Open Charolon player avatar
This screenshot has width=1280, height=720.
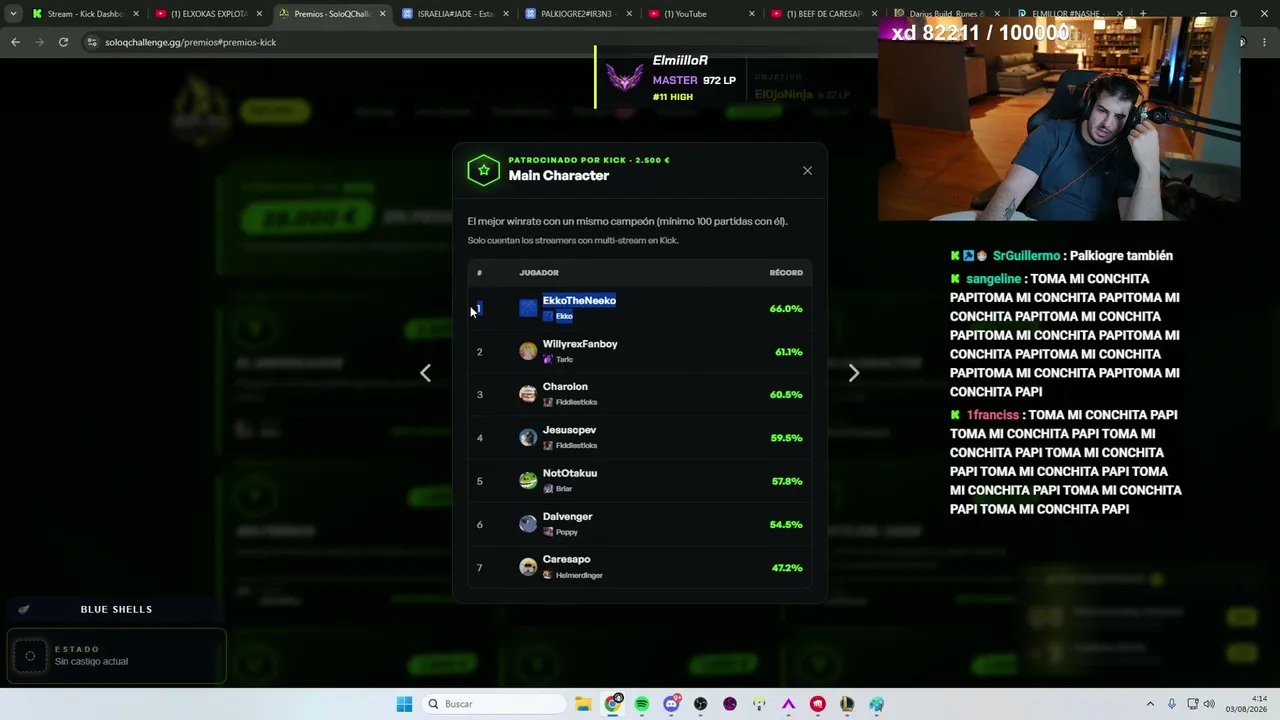coord(528,394)
